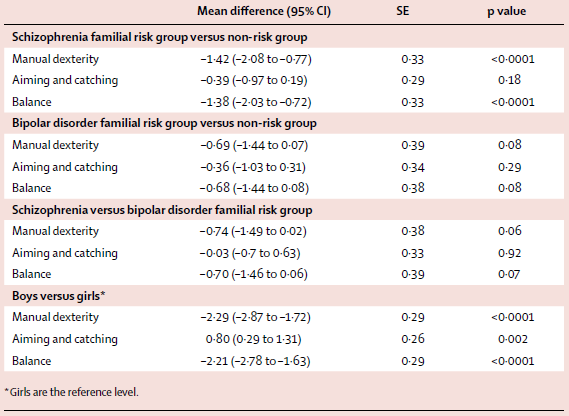This screenshot has width=569, height=416.
Task: Click the 'Mean difference (95% CI)' column header
Action: [x=264, y=11]
